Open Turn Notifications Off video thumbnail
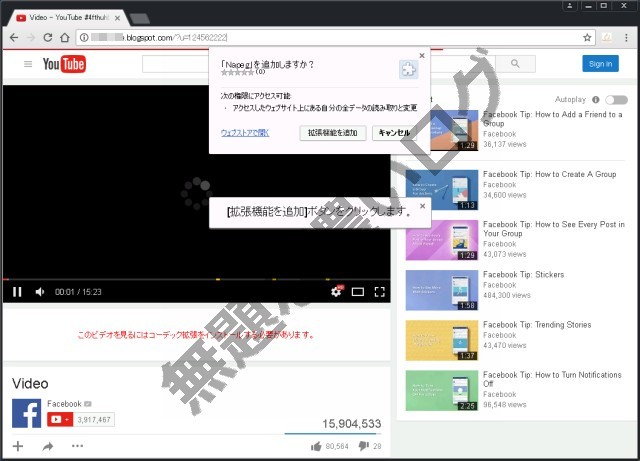The image size is (640, 461). (x=442, y=390)
